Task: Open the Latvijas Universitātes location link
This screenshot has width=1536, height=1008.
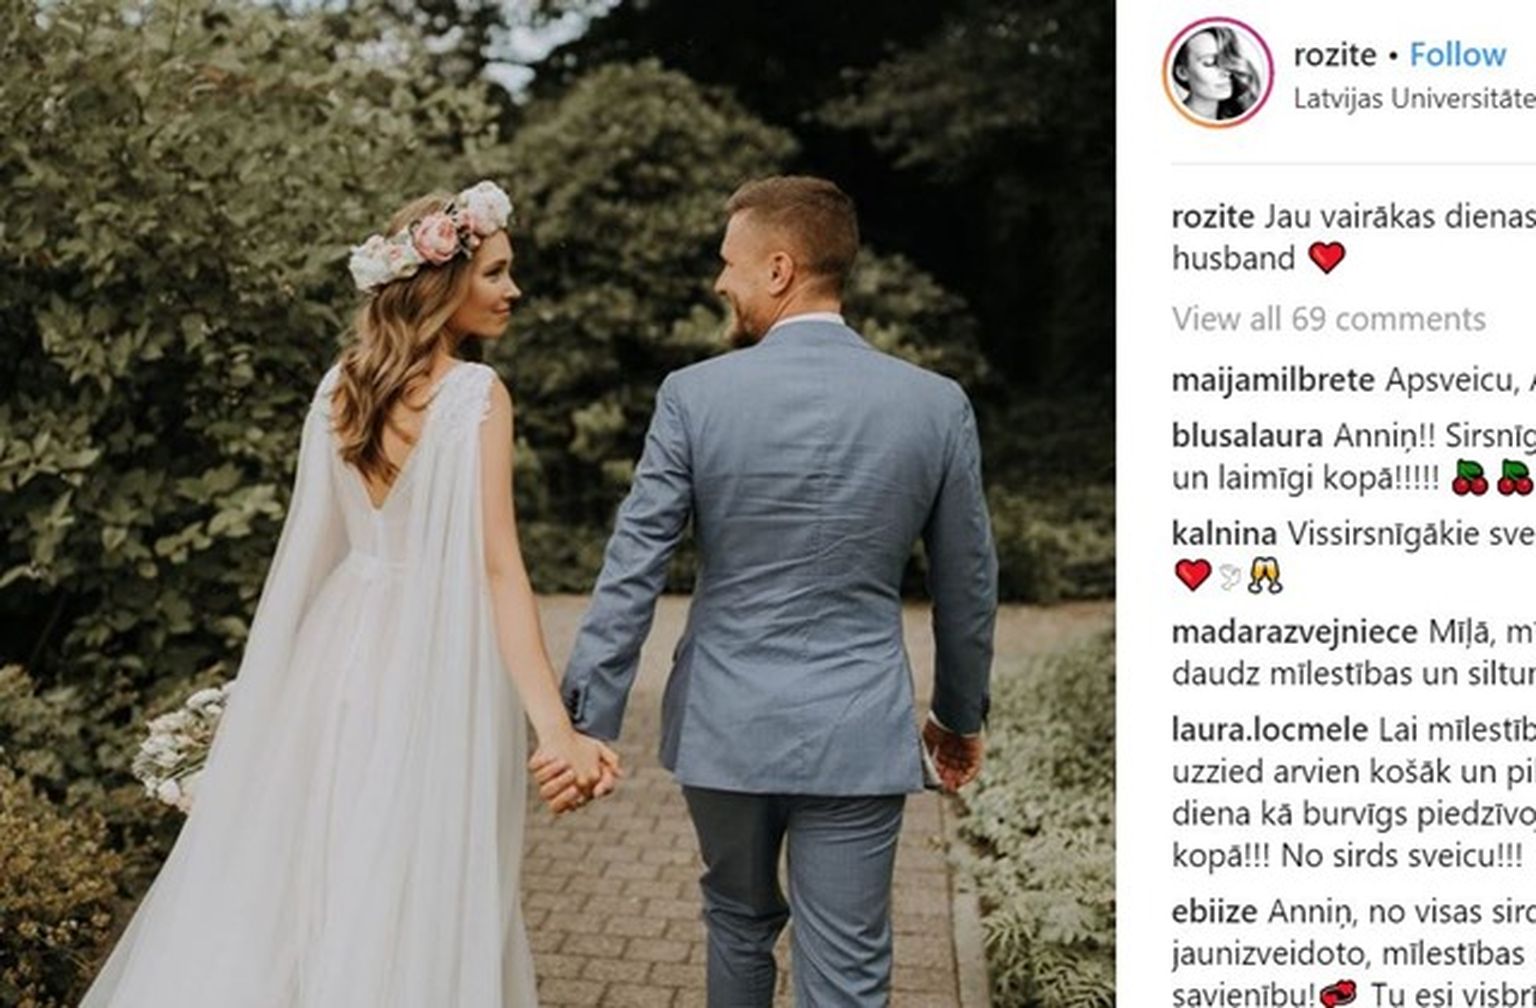Action: tap(1414, 99)
